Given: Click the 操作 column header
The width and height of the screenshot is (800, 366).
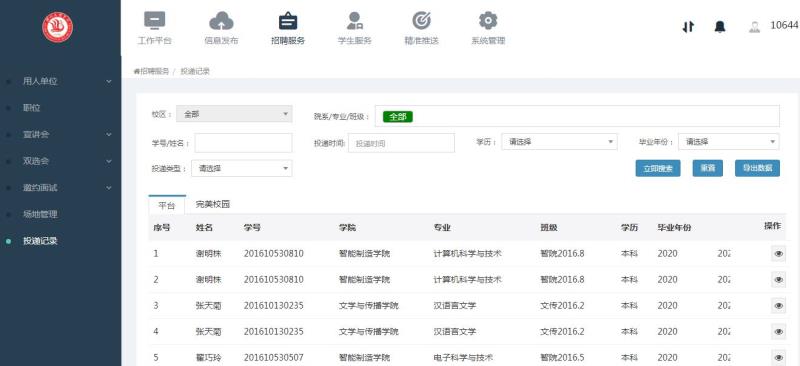Looking at the screenshot, I should point(772,226).
